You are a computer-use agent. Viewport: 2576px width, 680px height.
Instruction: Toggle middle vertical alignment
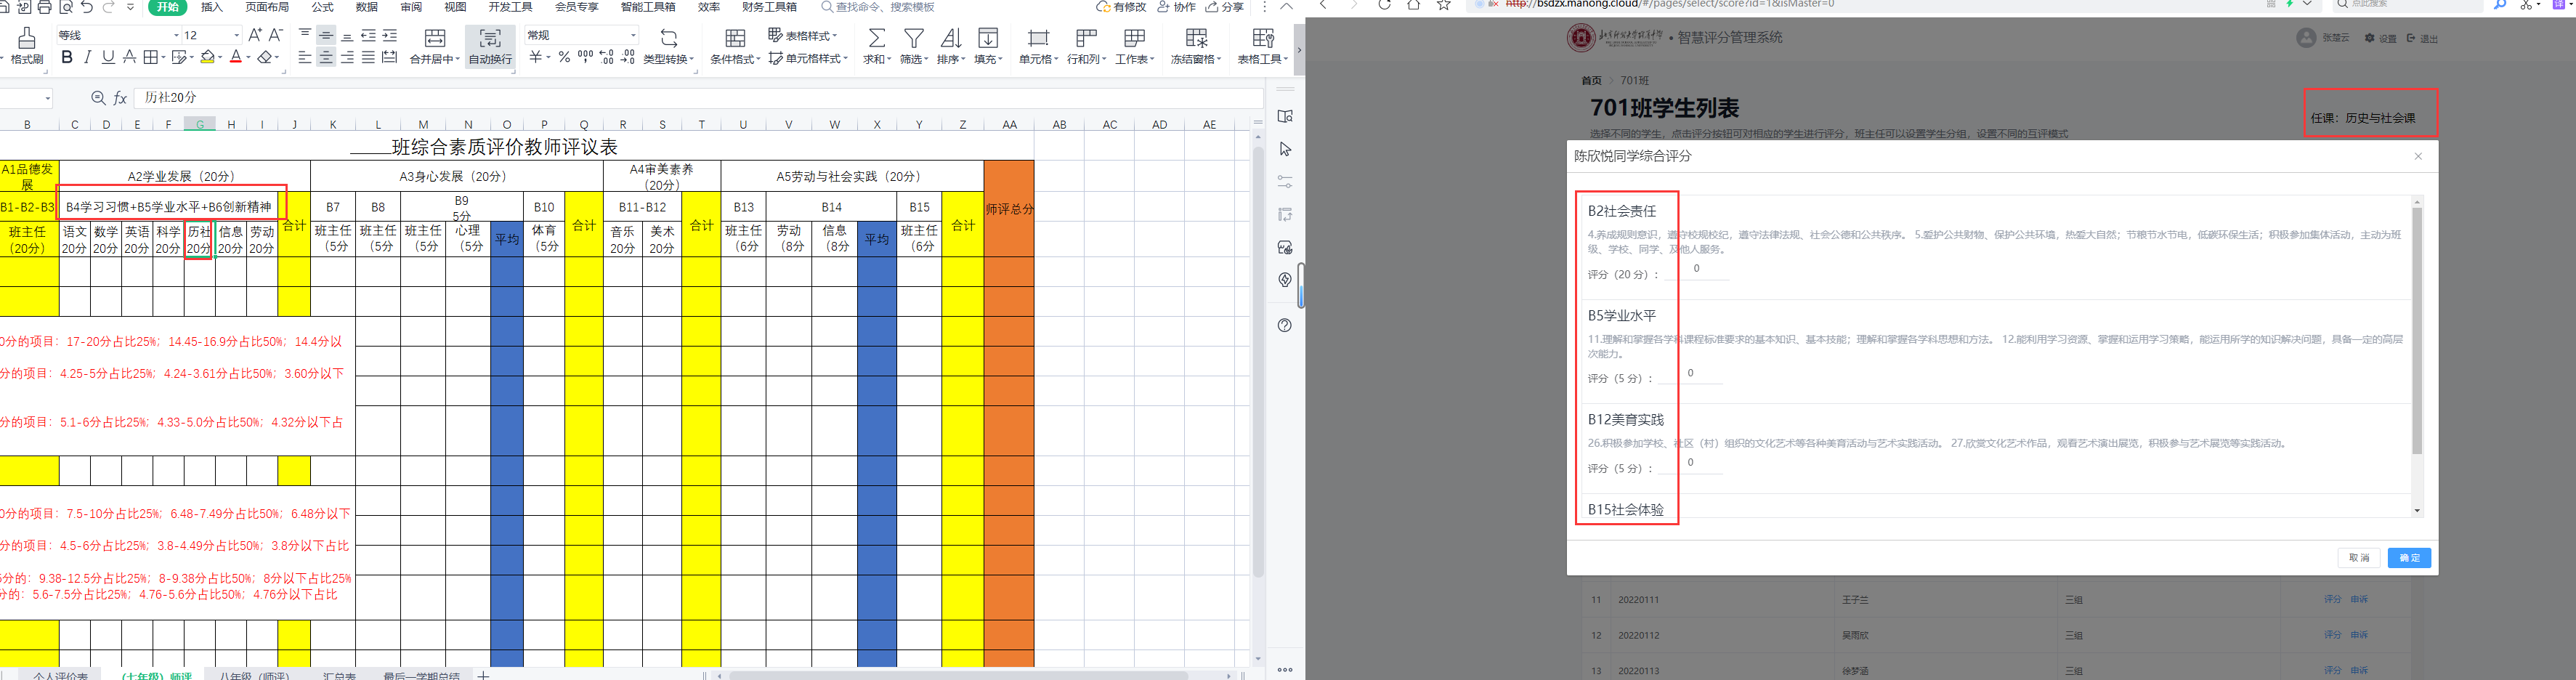tap(326, 35)
